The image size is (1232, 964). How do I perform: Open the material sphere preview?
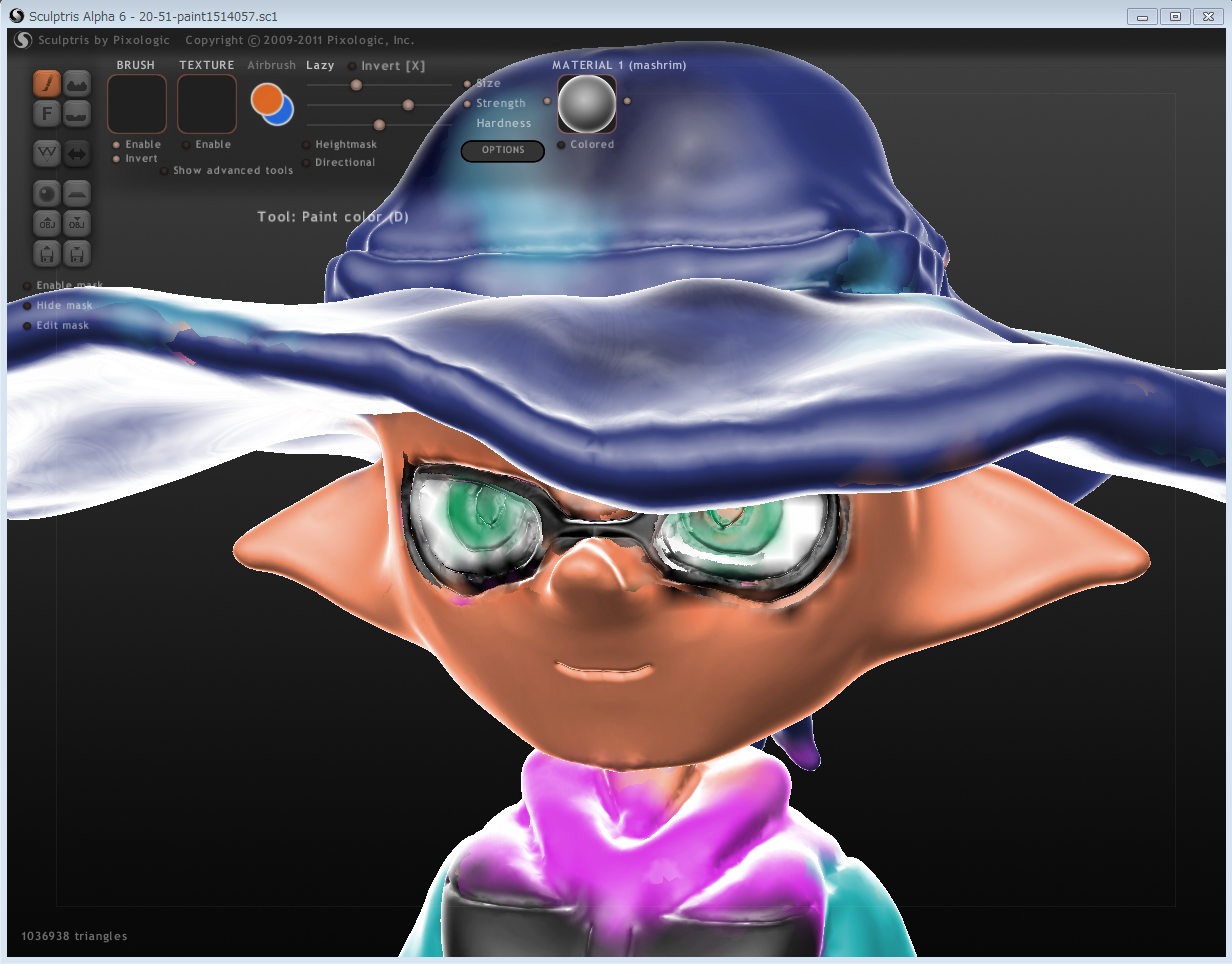[x=587, y=104]
